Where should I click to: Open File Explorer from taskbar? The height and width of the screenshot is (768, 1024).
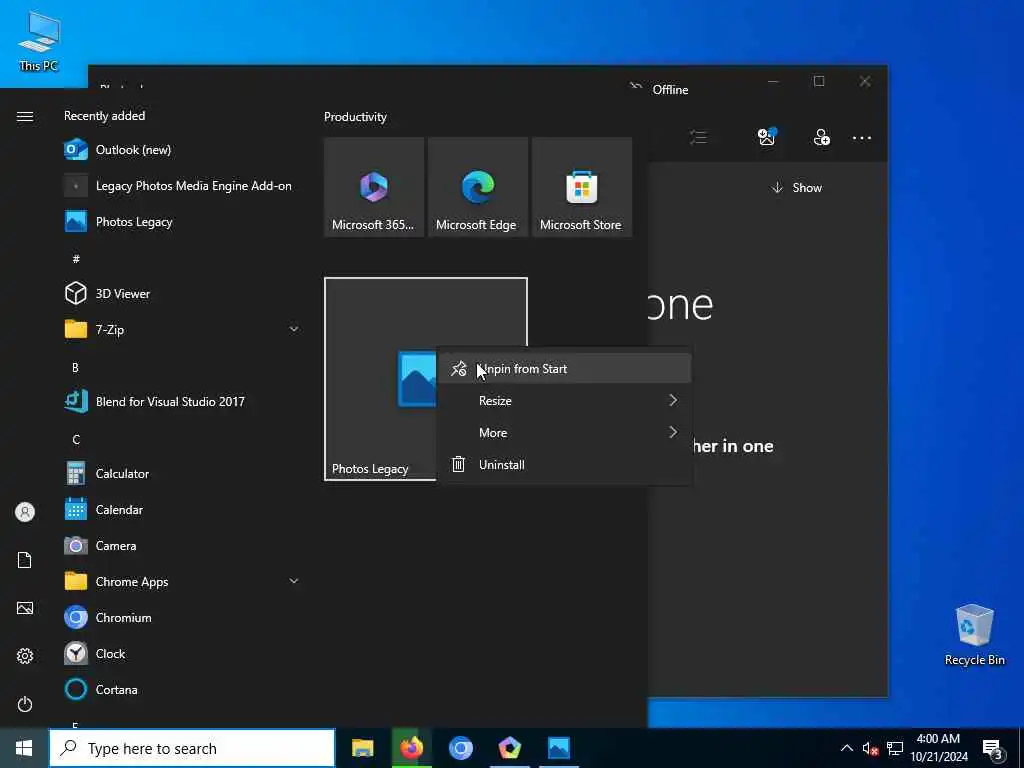(x=362, y=748)
